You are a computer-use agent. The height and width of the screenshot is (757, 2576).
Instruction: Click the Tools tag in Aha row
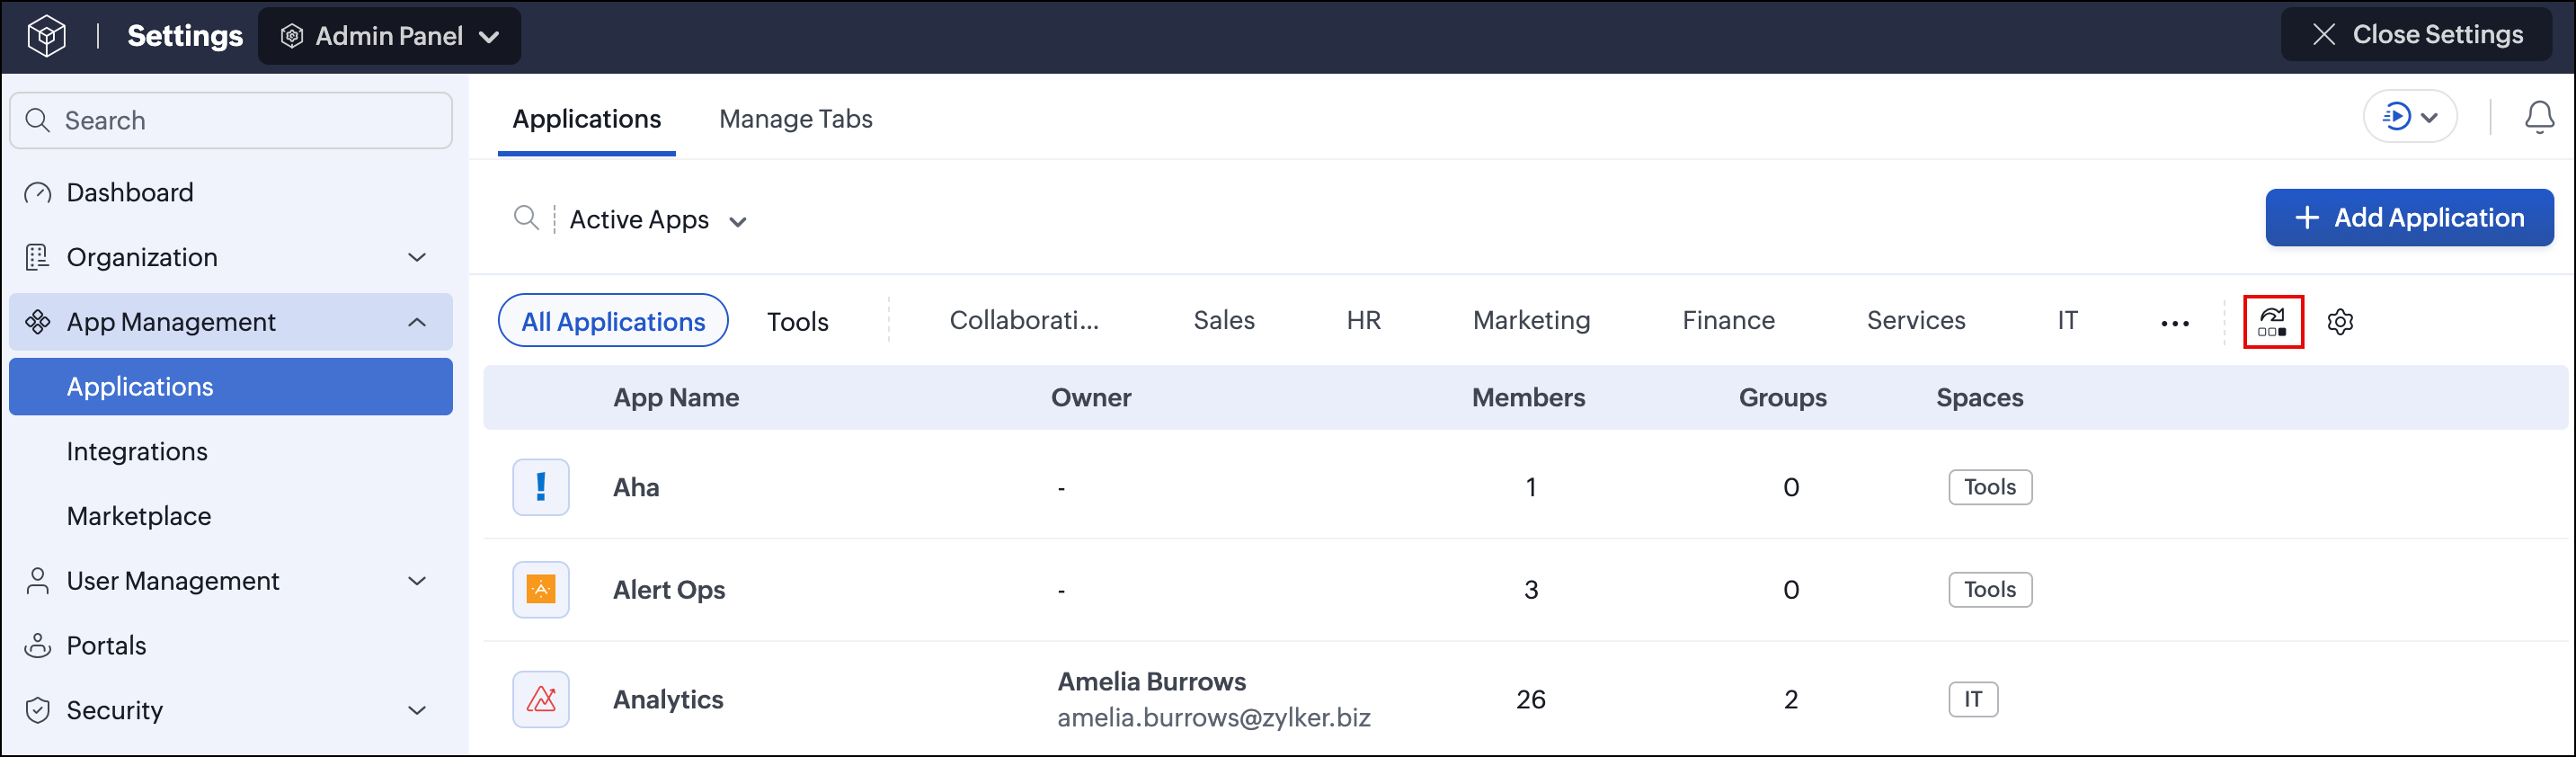click(1990, 487)
